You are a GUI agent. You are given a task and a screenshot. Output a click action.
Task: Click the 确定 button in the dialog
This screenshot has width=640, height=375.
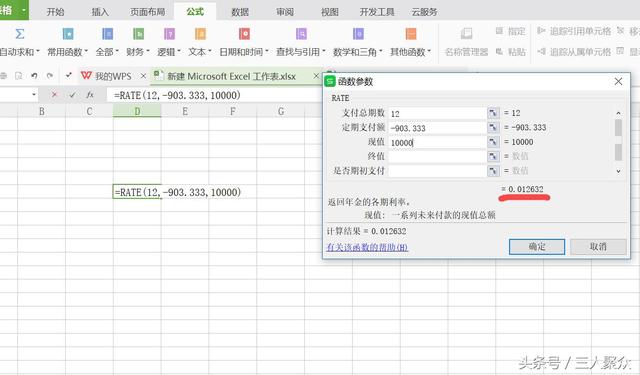coord(537,246)
